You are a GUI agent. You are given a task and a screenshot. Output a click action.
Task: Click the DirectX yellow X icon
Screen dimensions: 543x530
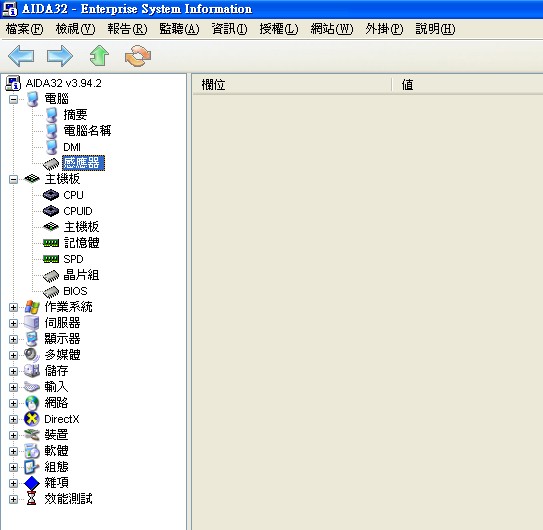32,419
